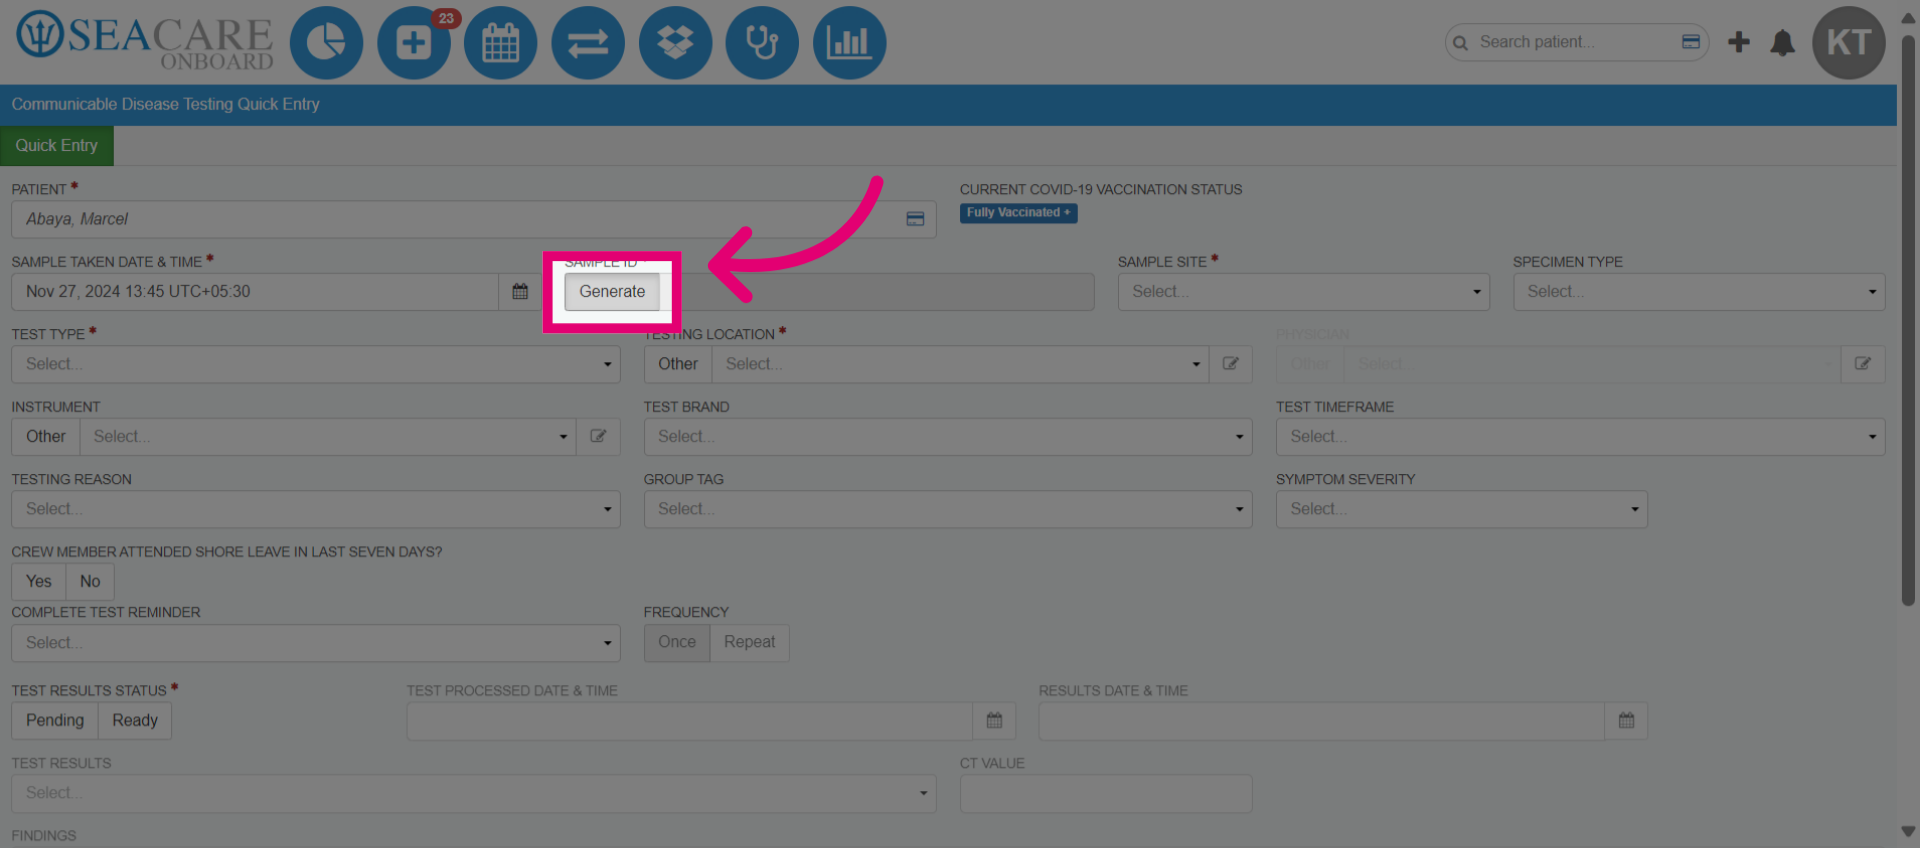Screen dimensions: 1920x848
Task: Open the Complete Test Reminder dropdown
Action: (316, 643)
